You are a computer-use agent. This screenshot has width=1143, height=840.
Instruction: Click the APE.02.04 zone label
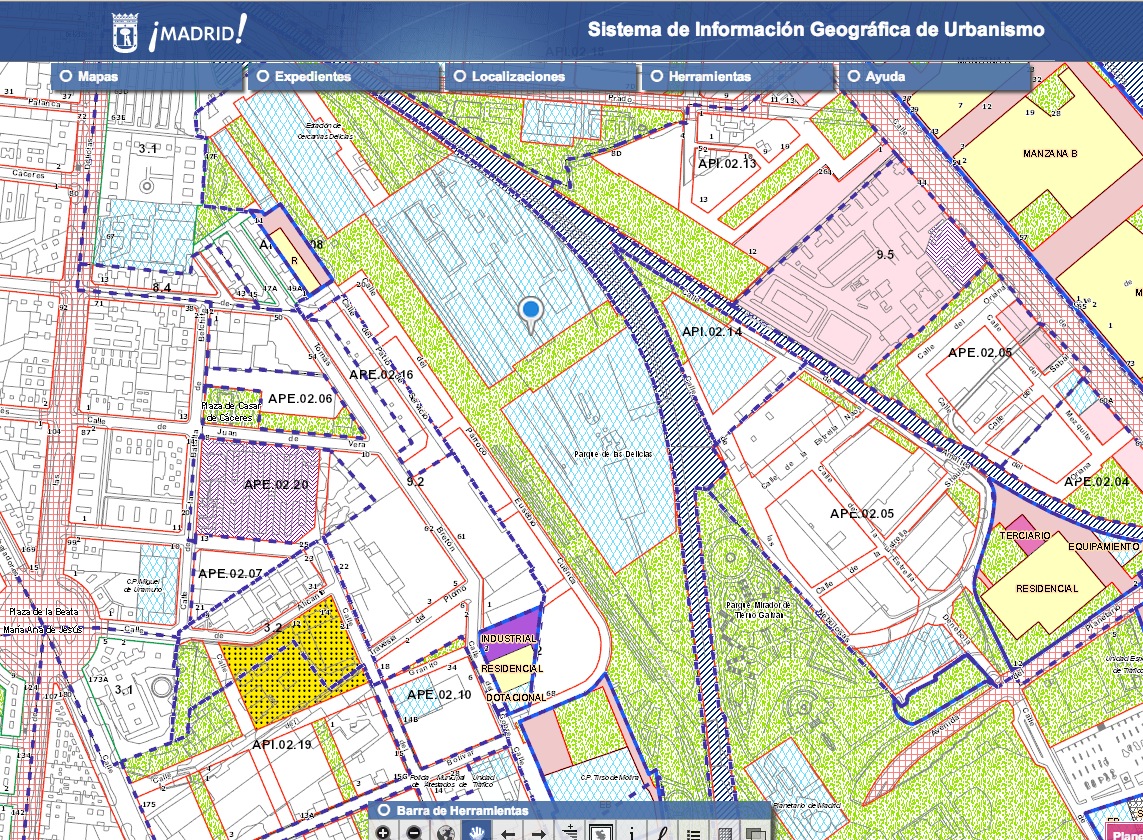pyautogui.click(x=1096, y=481)
